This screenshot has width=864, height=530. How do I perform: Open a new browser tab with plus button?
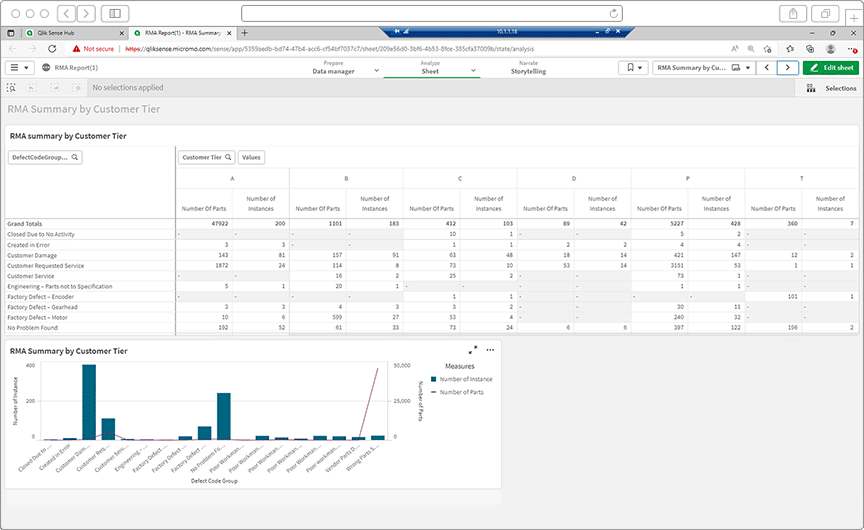click(244, 33)
